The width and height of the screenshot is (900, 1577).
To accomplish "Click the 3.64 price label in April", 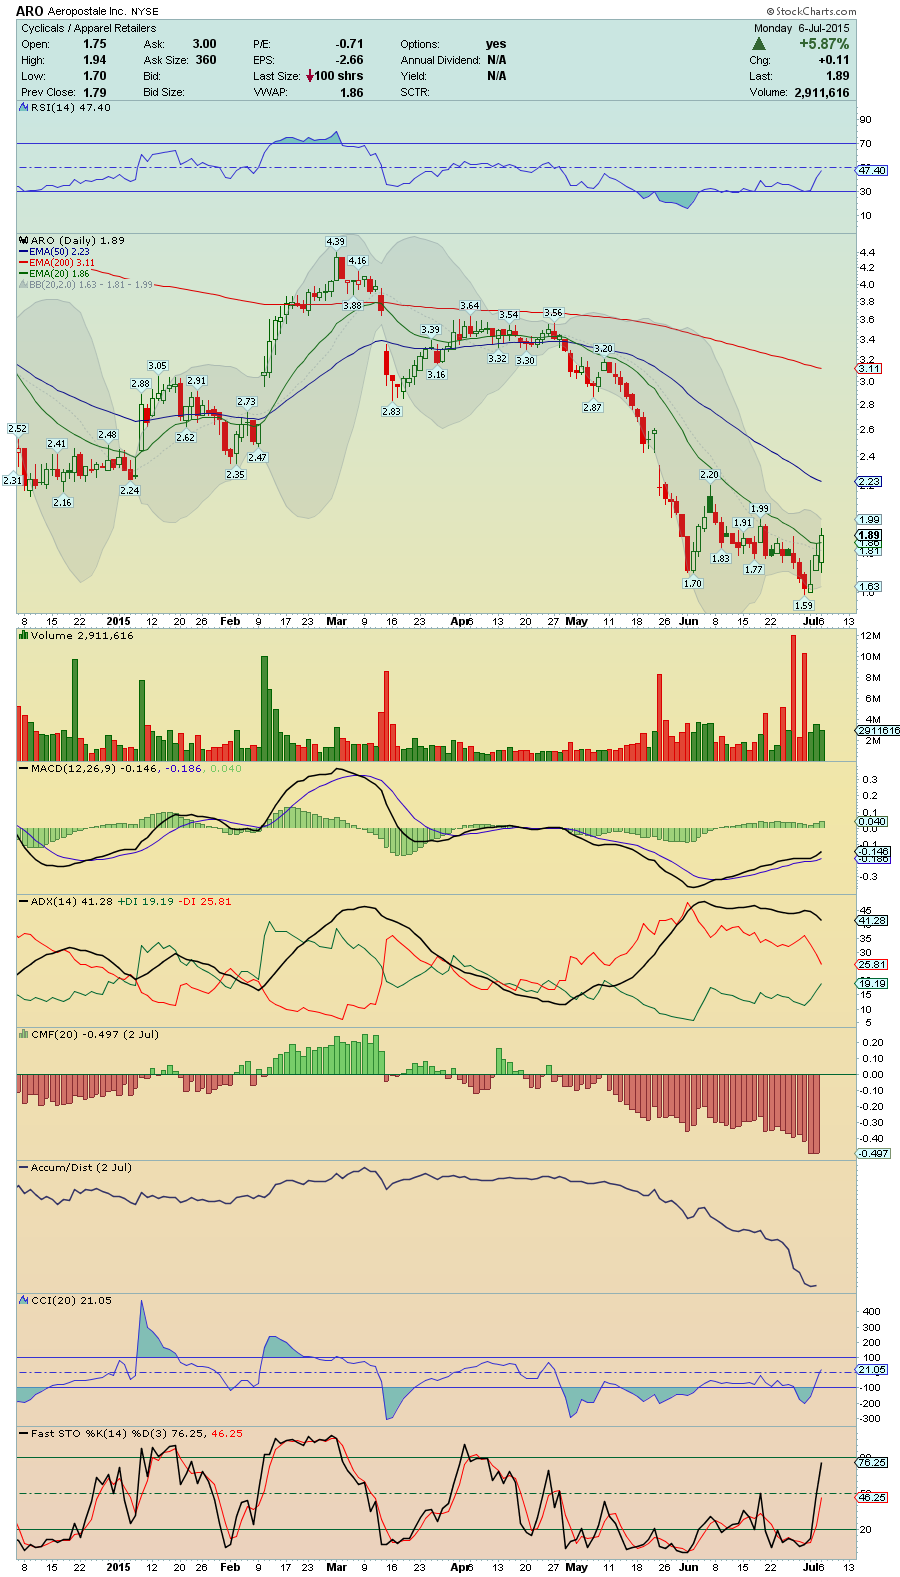I will click(x=469, y=305).
